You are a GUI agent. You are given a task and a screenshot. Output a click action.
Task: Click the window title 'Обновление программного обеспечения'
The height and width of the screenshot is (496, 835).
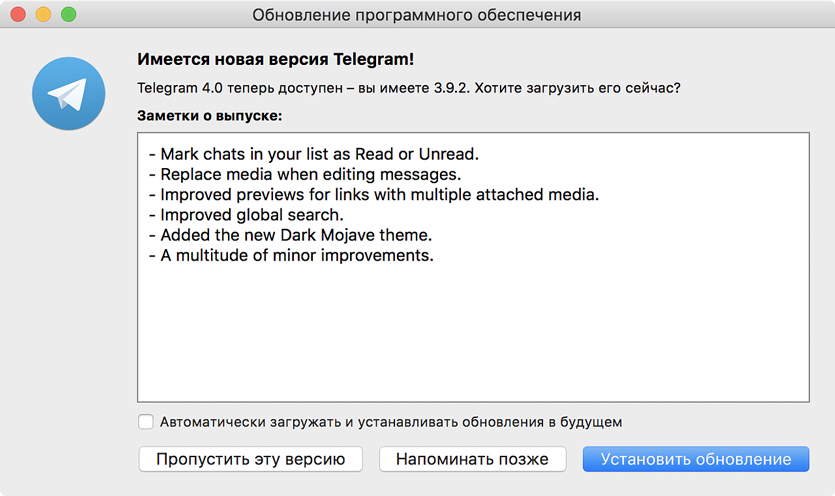tap(416, 15)
